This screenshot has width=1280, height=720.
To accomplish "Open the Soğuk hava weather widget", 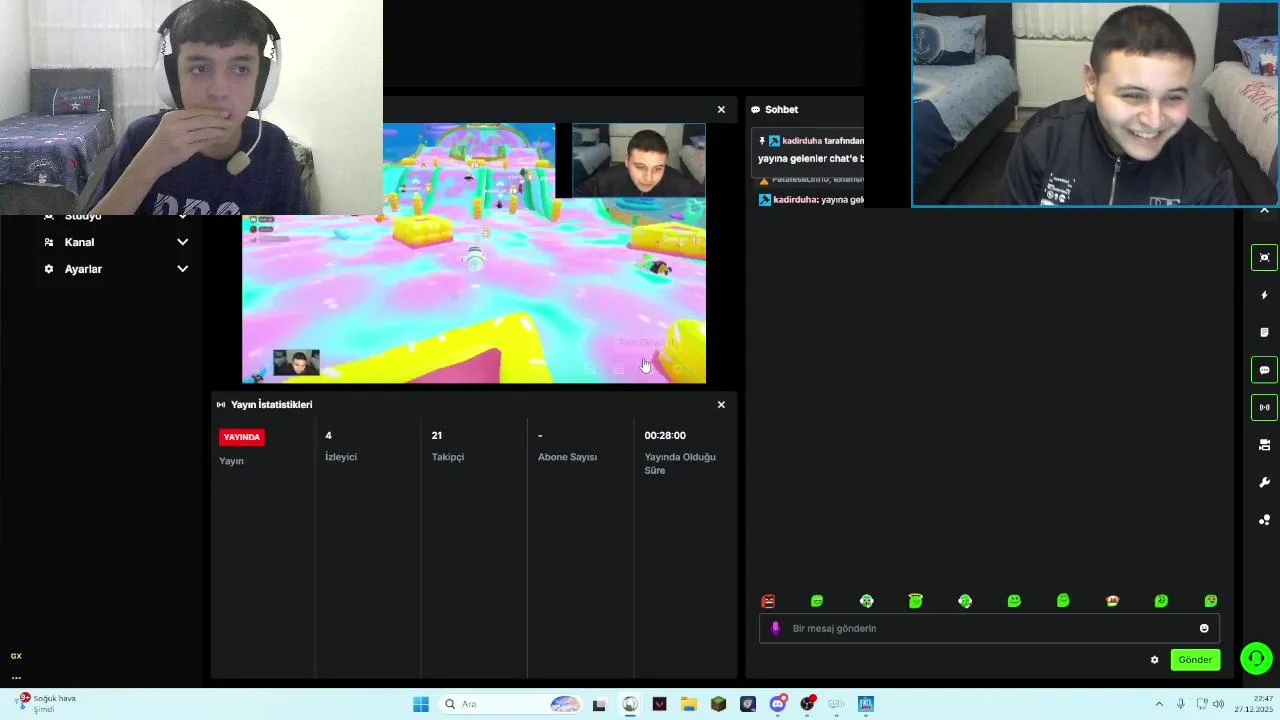I will [47, 704].
